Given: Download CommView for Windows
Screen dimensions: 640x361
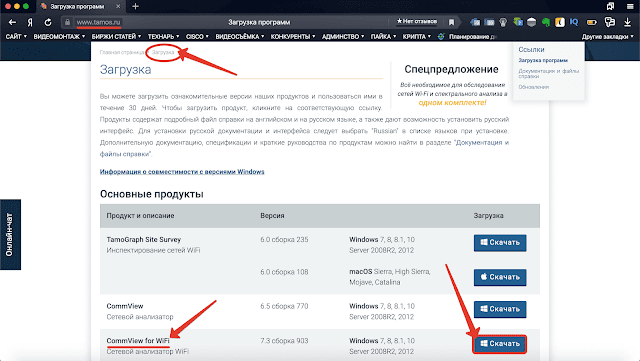Looking at the screenshot, I should point(500,309).
